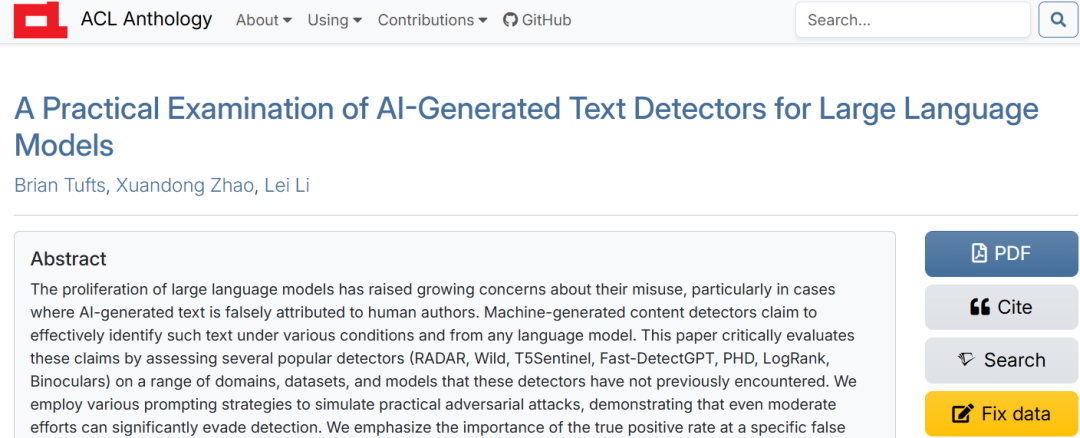Image resolution: width=1080 pixels, height=438 pixels.
Task: Click the red ACL Anthology logo
Action: (41, 19)
